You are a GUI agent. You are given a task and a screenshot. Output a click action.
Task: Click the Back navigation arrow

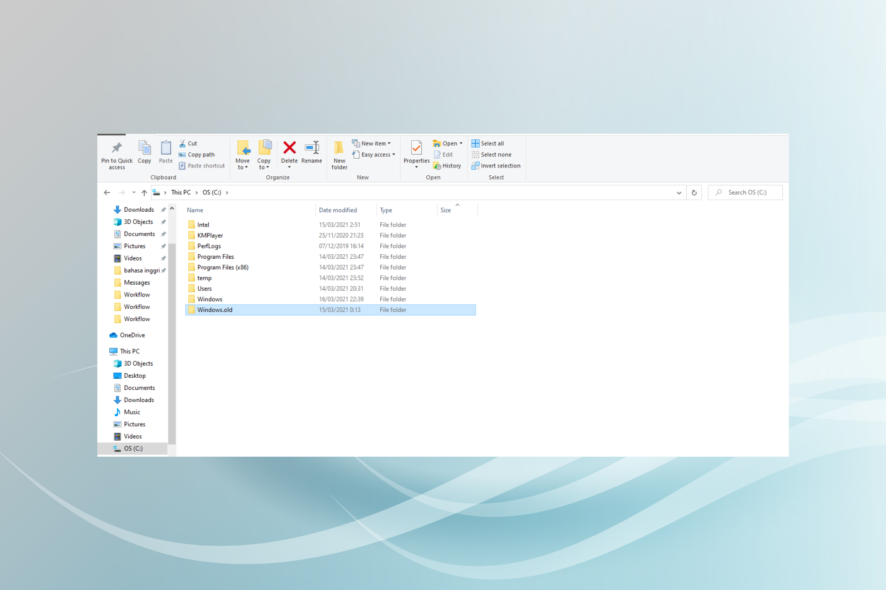coord(106,191)
